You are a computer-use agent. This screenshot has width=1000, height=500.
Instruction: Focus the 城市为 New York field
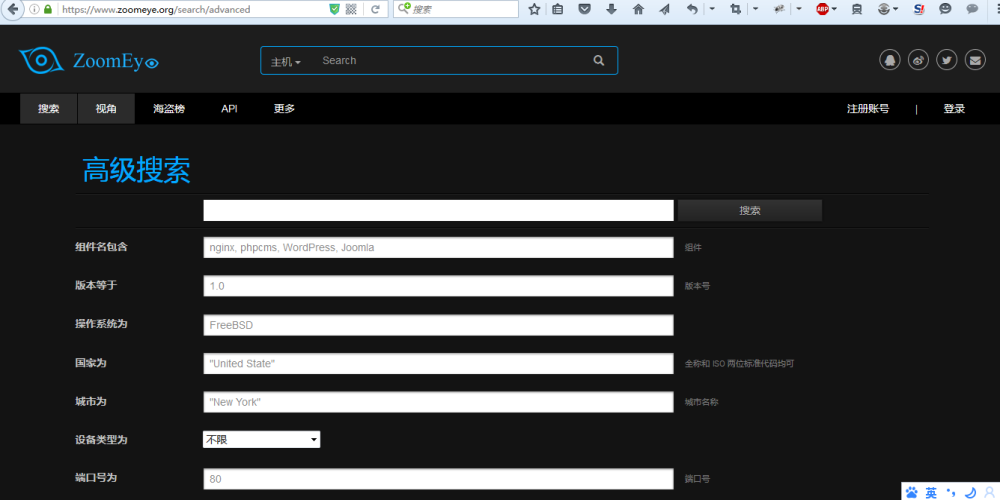pyautogui.click(x=438, y=402)
